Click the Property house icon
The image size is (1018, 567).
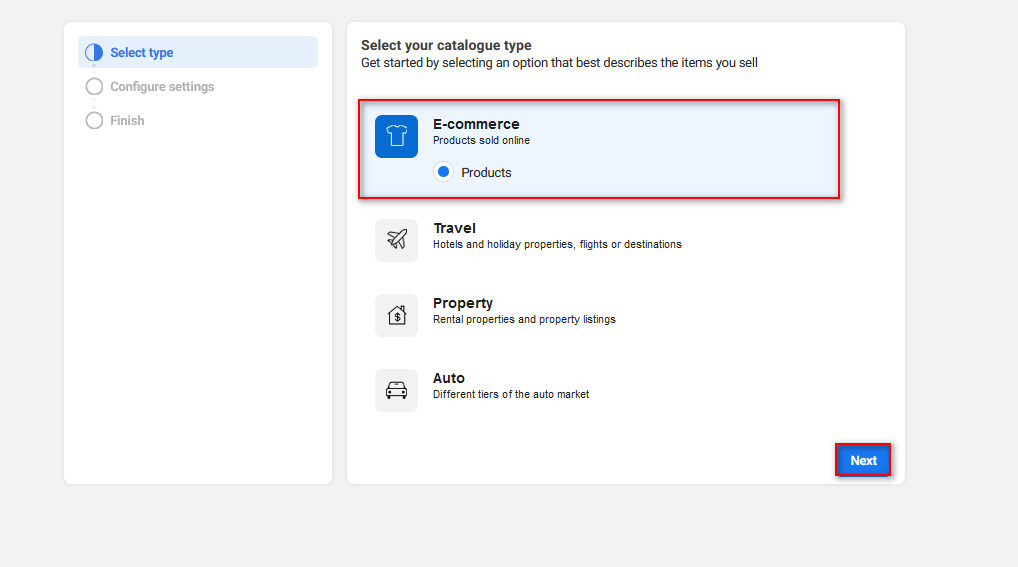coord(396,315)
